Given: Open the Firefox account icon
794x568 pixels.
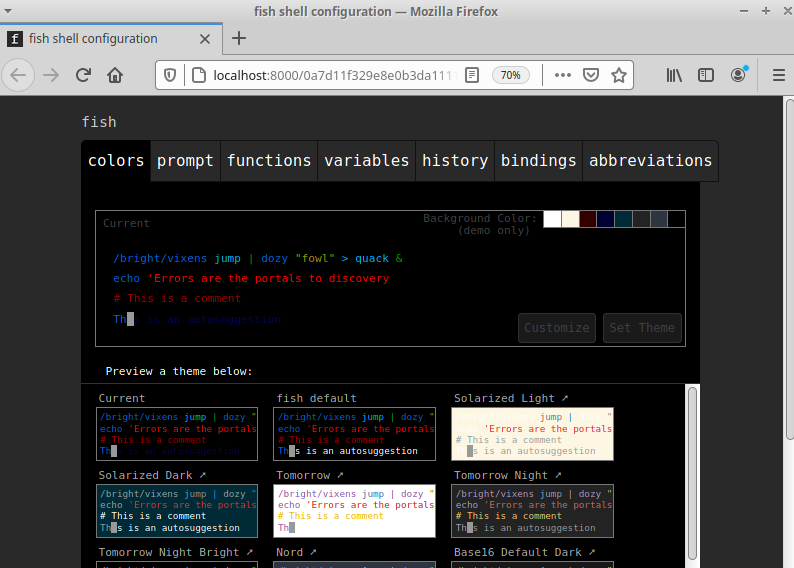Looking at the screenshot, I should pos(738,75).
